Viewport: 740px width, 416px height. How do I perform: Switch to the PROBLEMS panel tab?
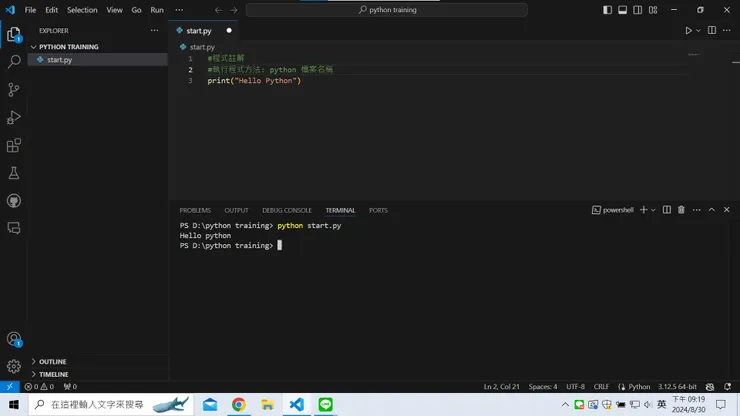pyautogui.click(x=195, y=211)
